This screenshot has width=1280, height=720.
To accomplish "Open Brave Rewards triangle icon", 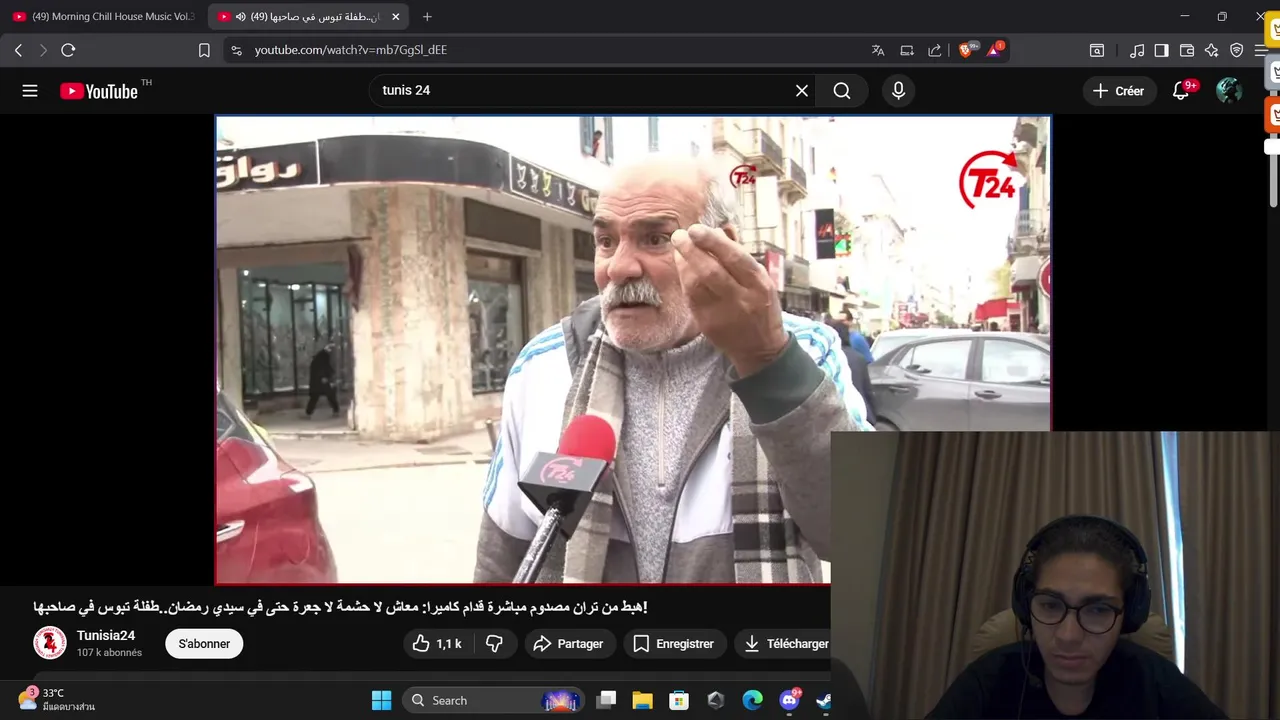I will [x=994, y=50].
